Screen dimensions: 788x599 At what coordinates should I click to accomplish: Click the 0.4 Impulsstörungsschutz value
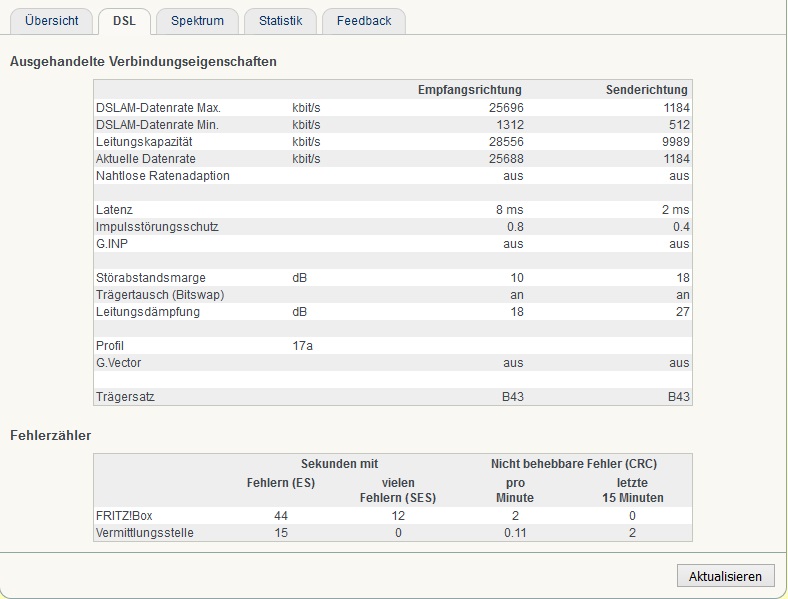pos(681,227)
